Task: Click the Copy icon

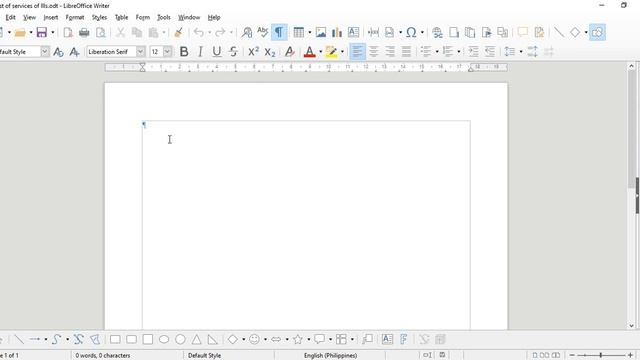Action: (137, 32)
